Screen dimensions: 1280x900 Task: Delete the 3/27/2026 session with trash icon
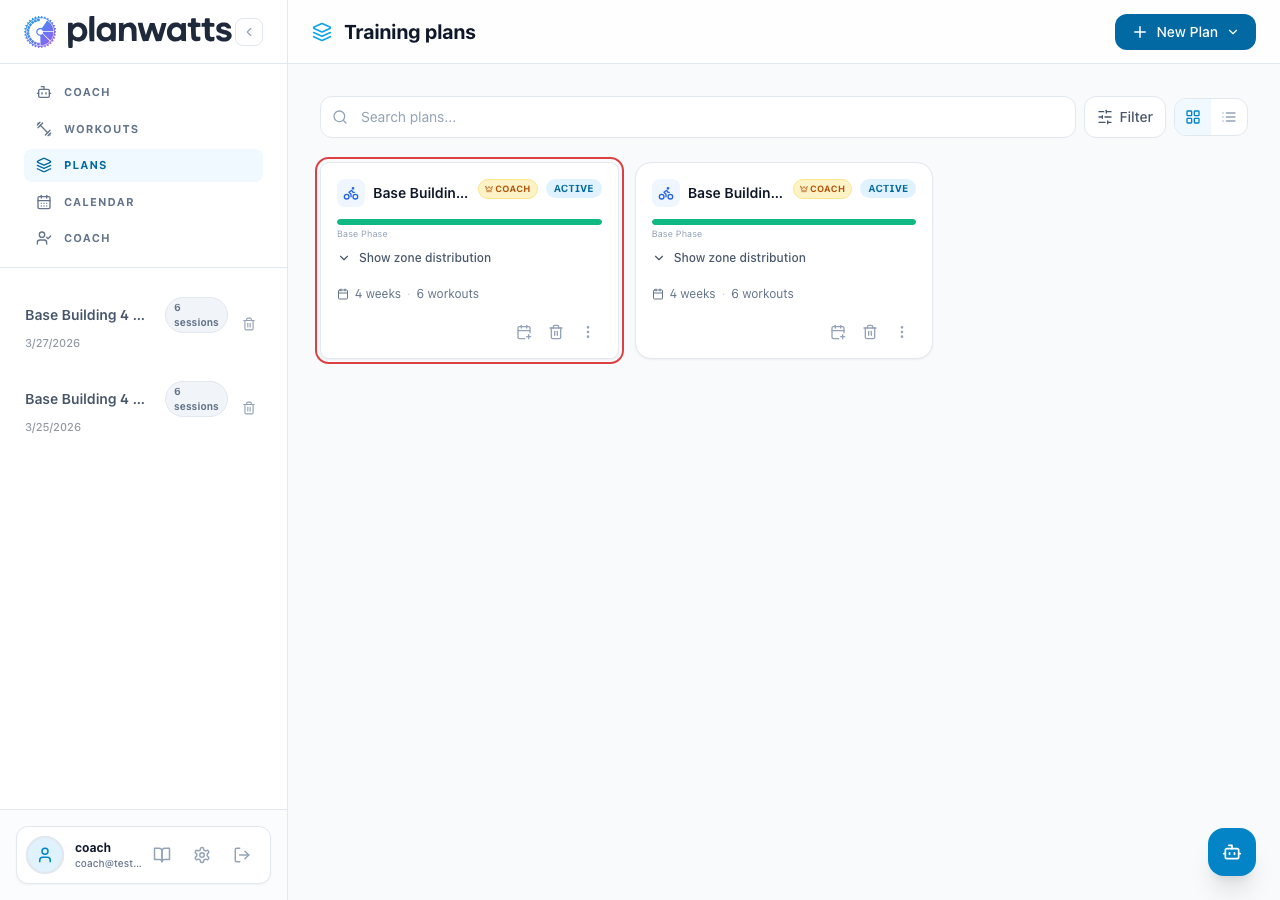[x=249, y=324]
